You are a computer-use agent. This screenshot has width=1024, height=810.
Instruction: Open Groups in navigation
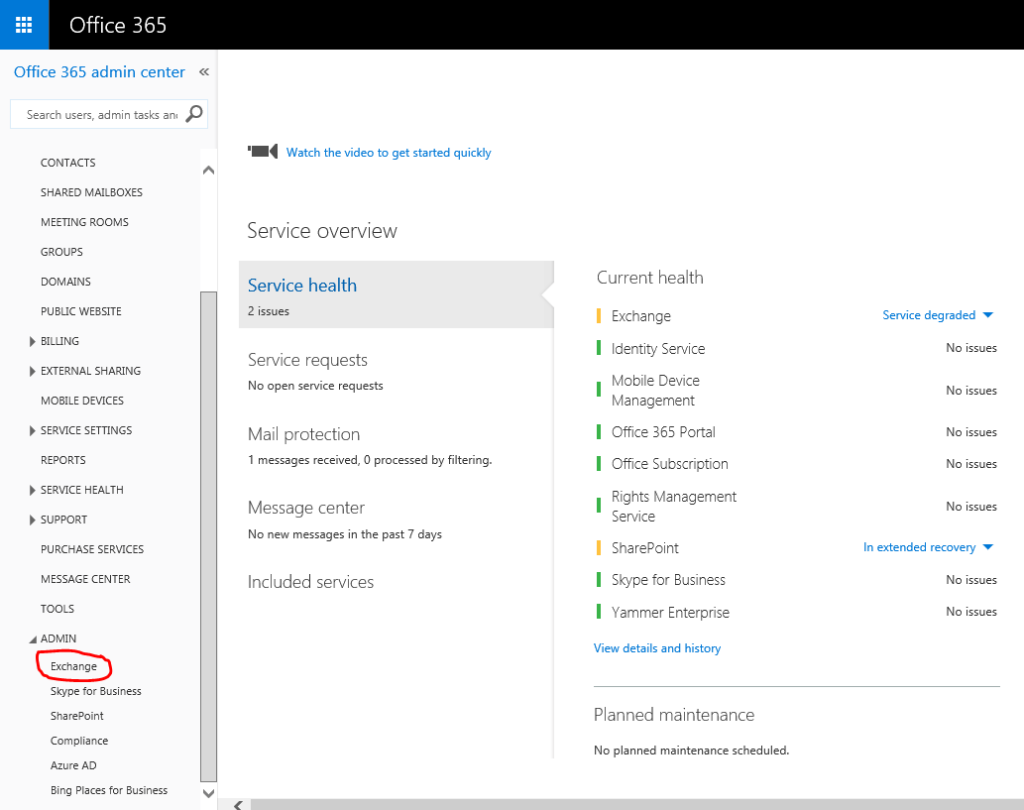point(61,251)
